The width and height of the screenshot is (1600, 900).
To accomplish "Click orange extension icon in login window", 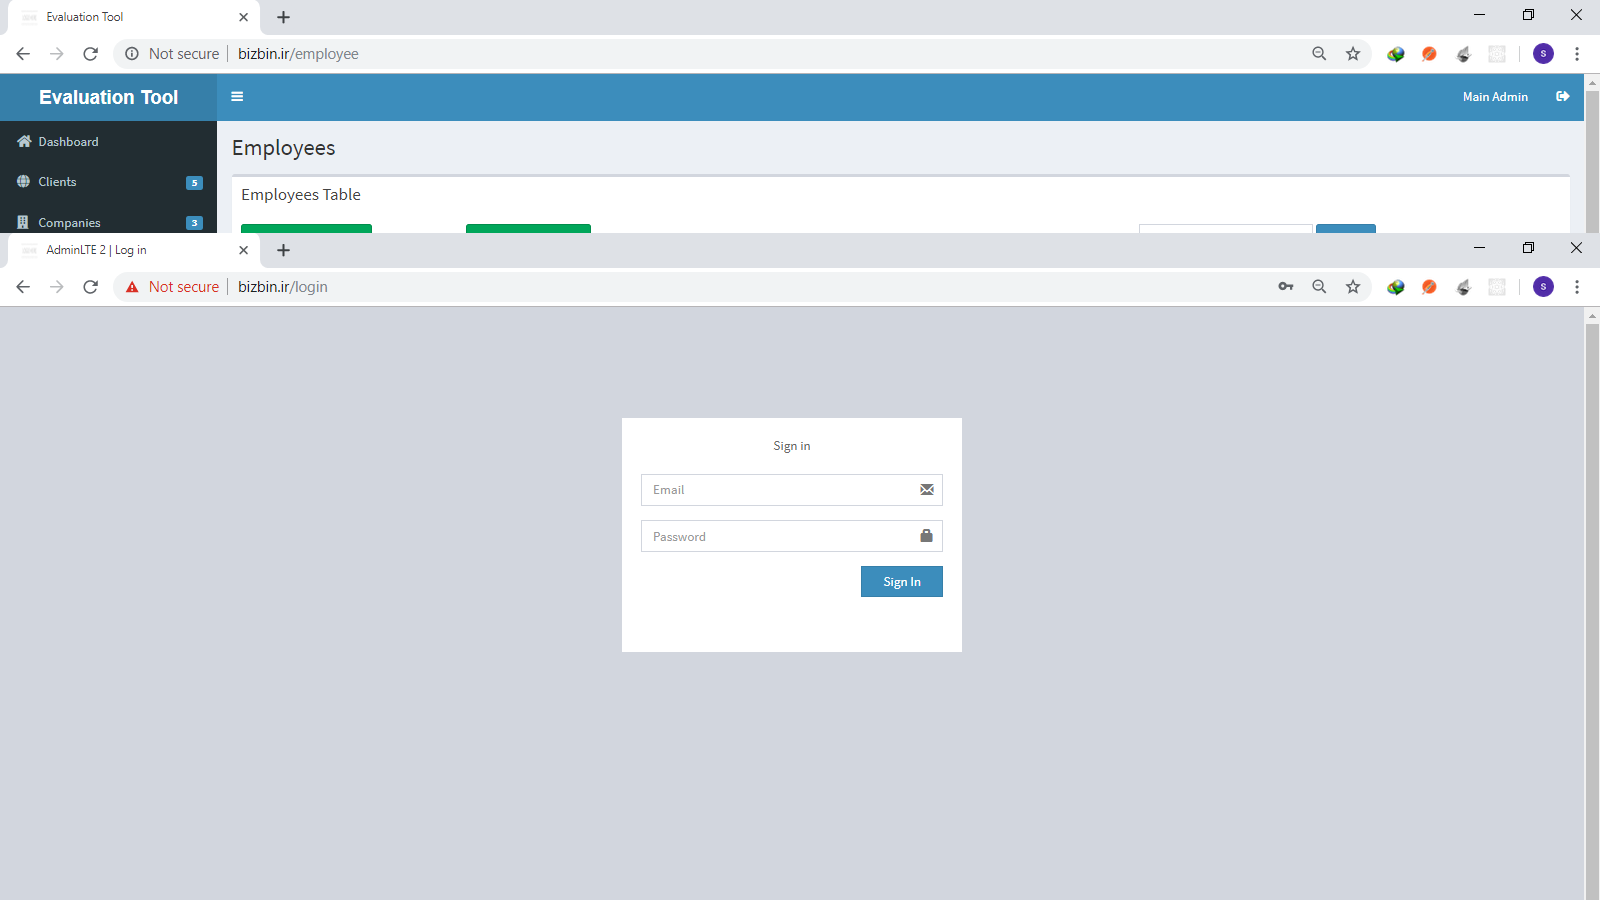I will (x=1429, y=287).
